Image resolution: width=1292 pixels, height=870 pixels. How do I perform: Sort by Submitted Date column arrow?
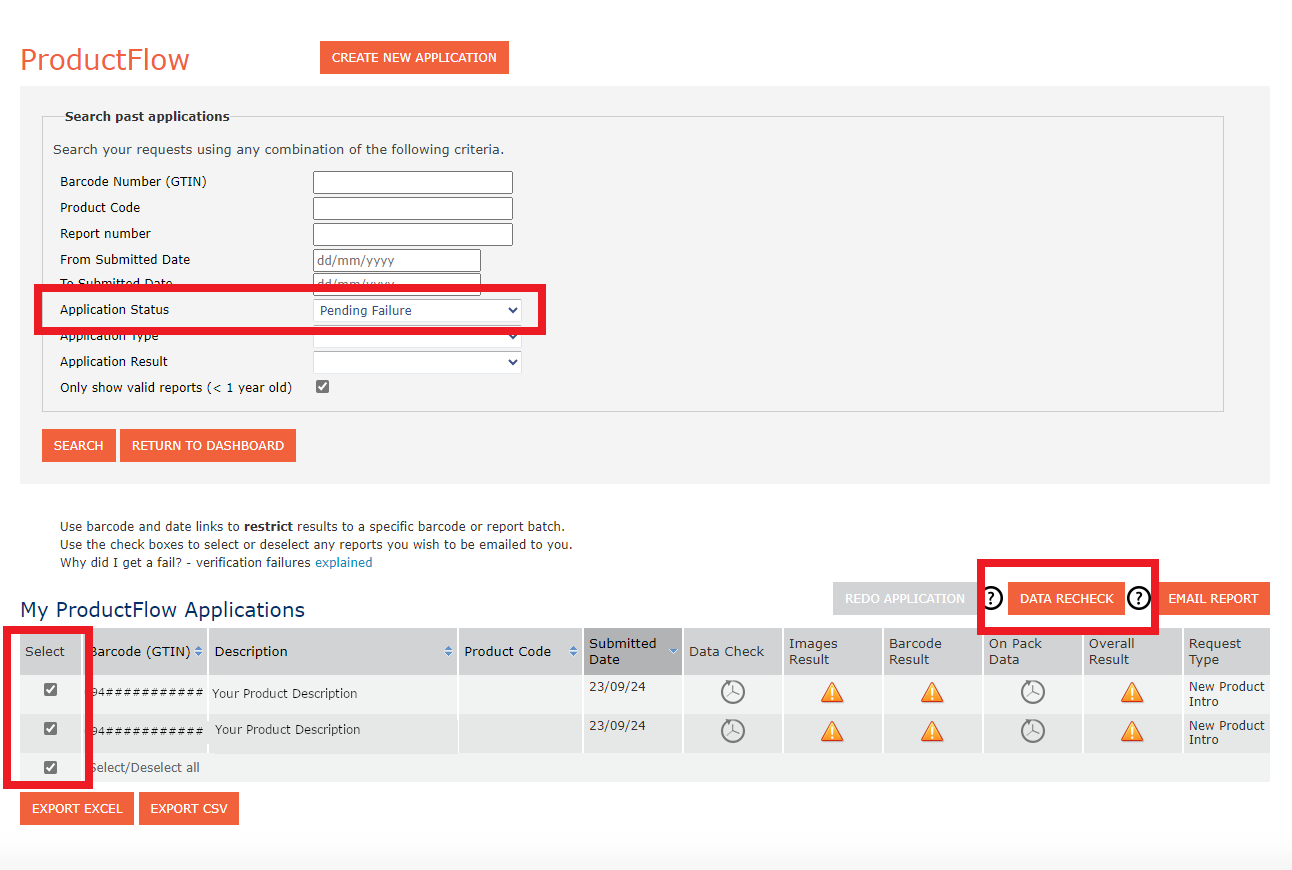pyautogui.click(x=673, y=652)
